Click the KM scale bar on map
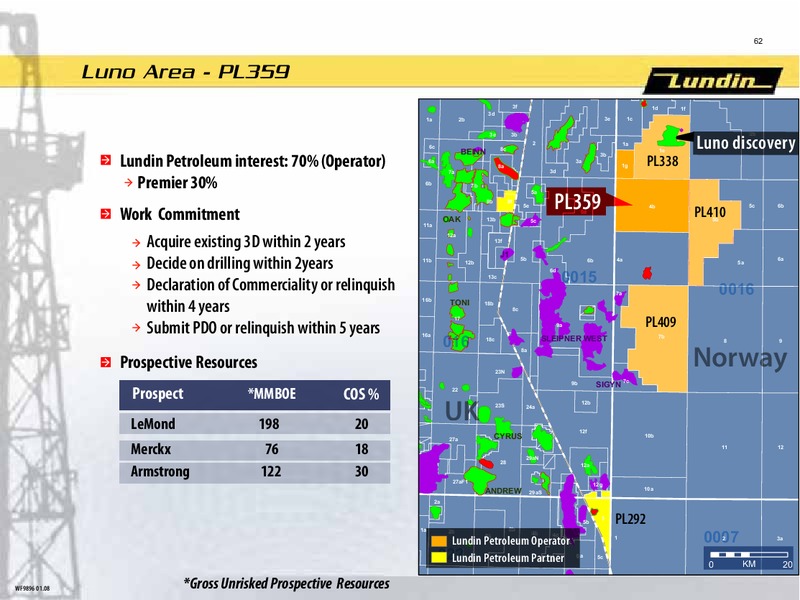Image resolution: width=800 pixels, height=600 pixels. point(748,559)
